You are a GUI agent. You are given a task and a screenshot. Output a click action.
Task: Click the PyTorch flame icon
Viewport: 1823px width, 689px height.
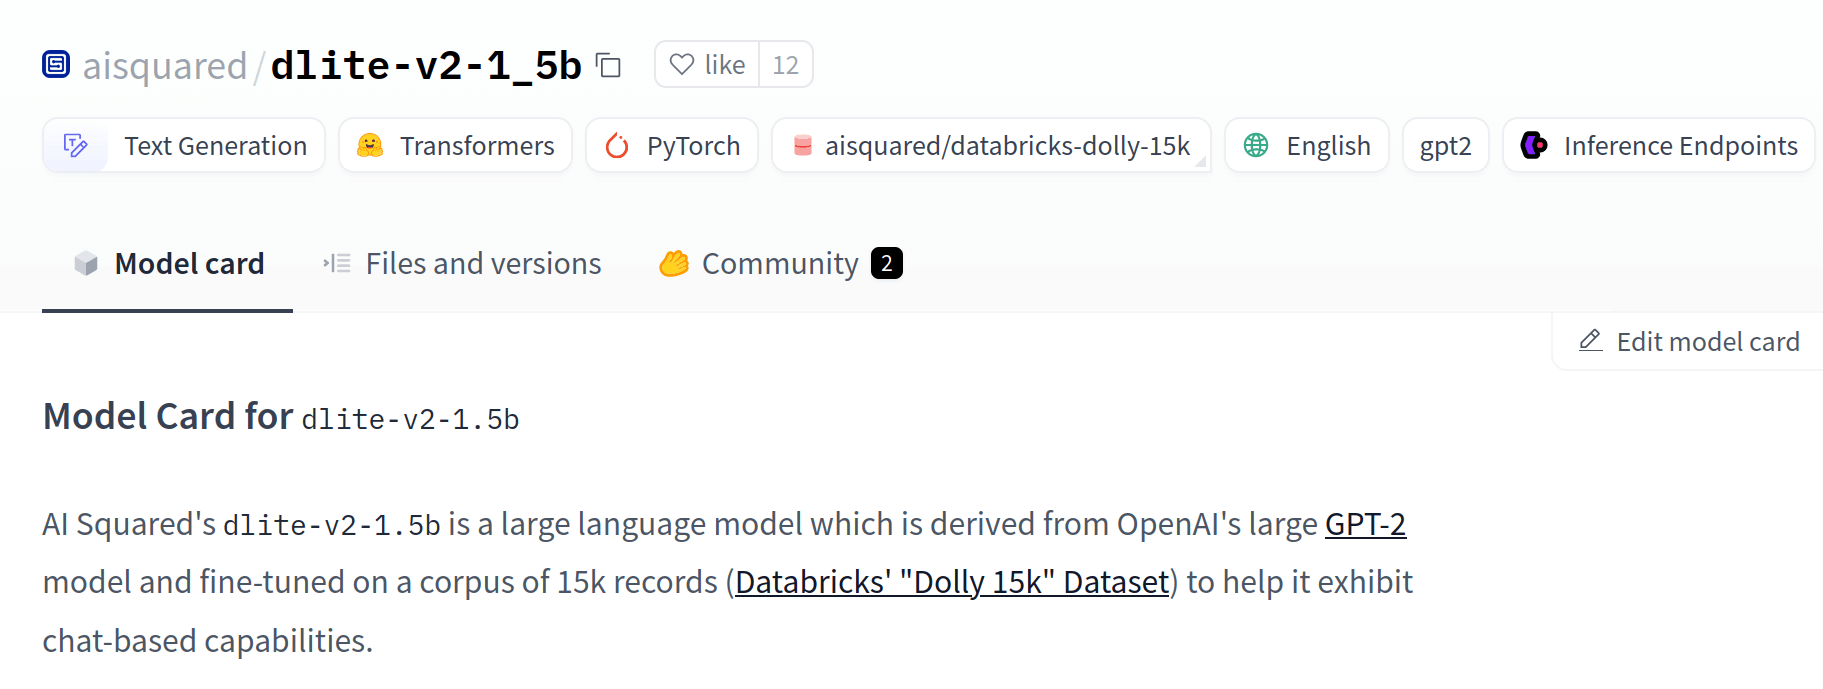click(x=617, y=146)
